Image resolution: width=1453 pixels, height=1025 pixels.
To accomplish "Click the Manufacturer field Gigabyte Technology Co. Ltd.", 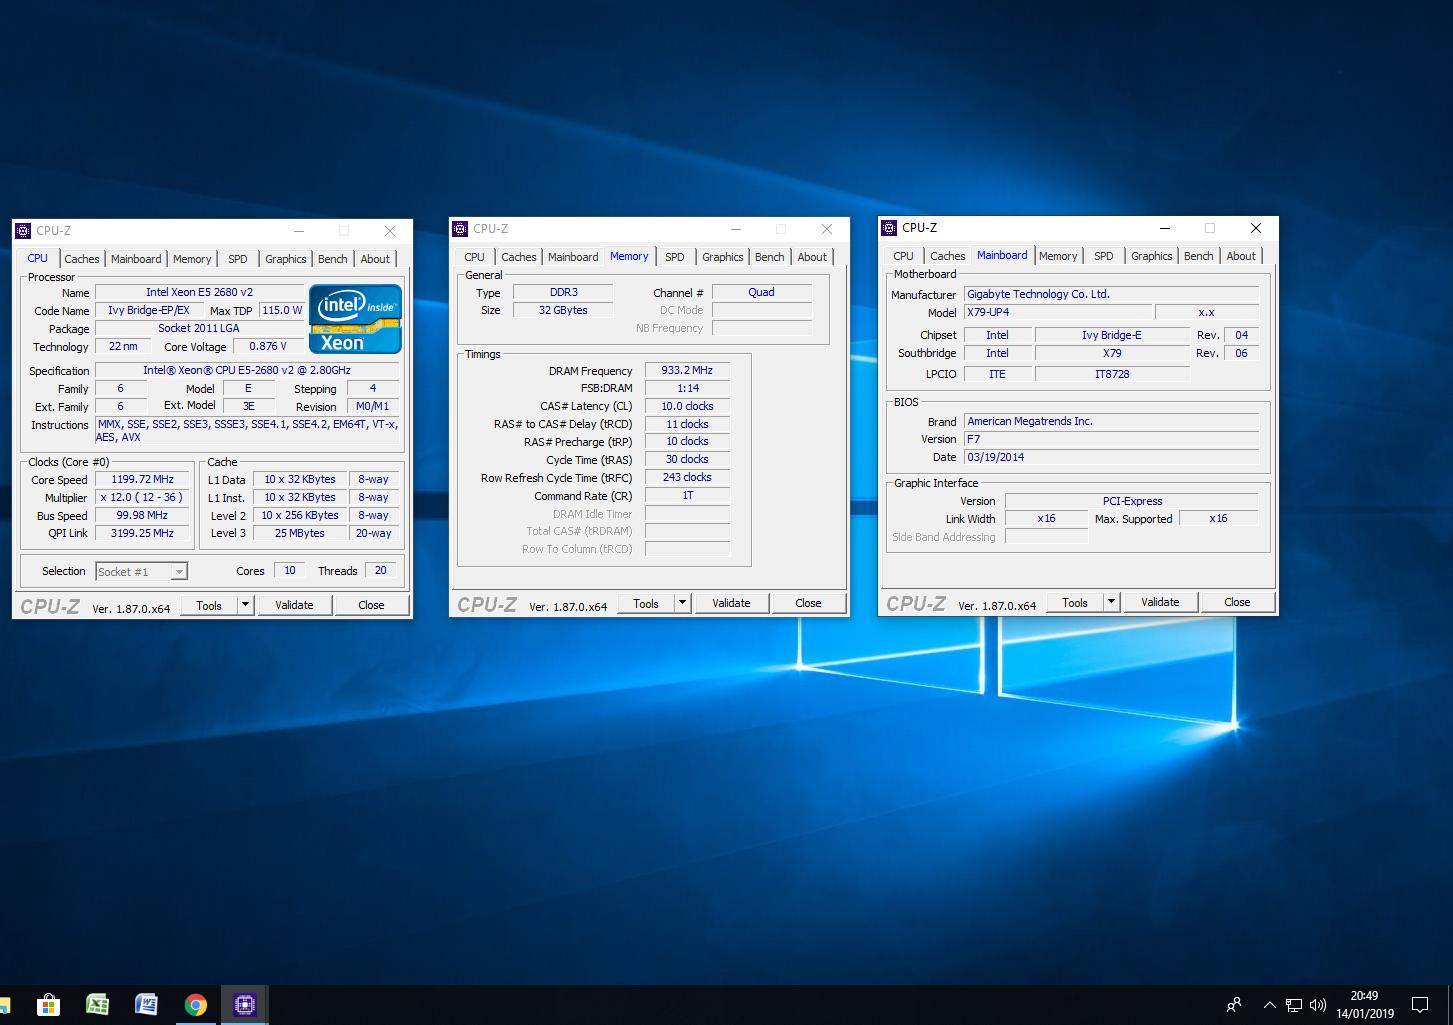I will click(1111, 295).
